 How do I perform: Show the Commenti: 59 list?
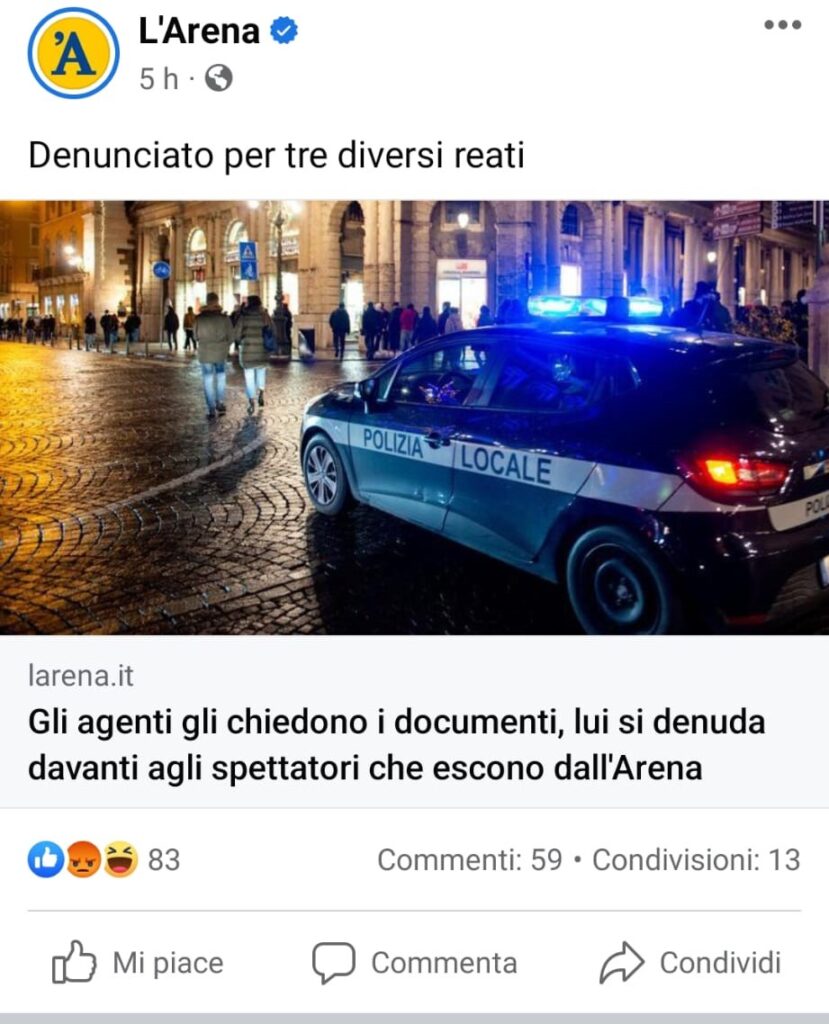pyautogui.click(x=470, y=860)
